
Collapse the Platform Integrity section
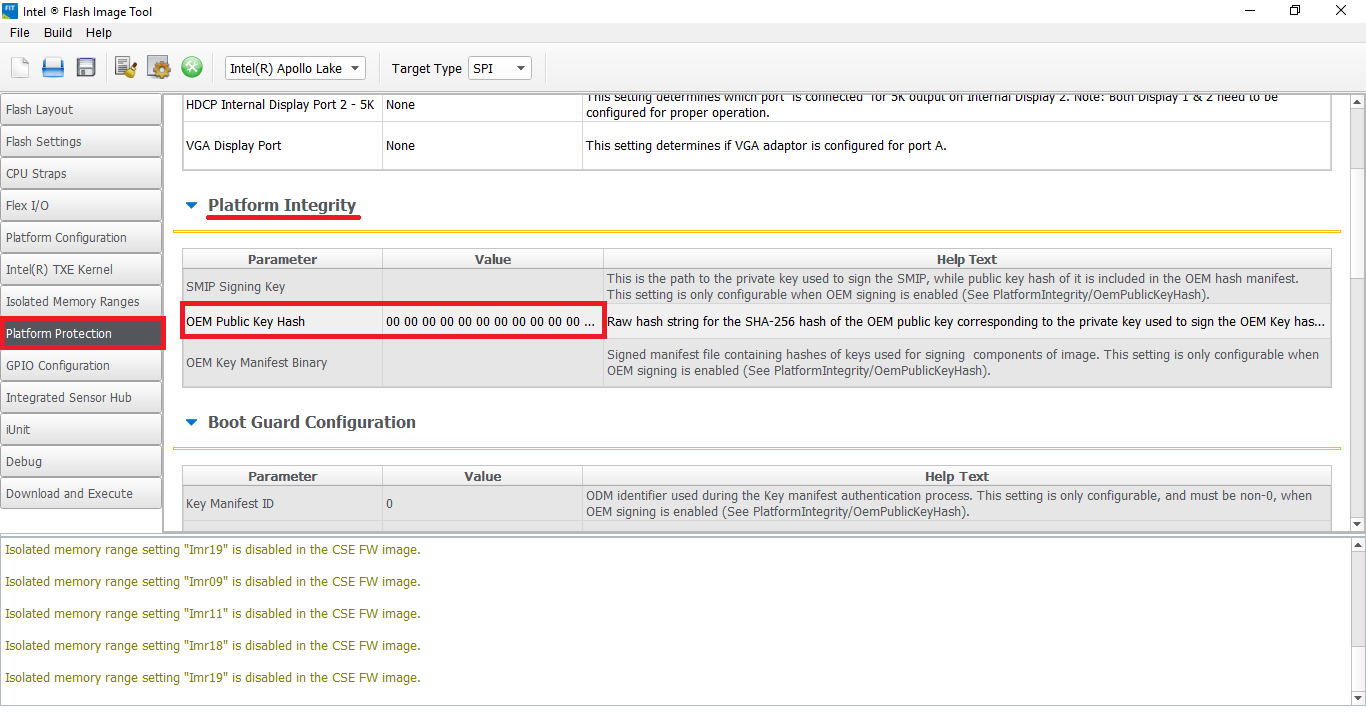click(x=192, y=206)
